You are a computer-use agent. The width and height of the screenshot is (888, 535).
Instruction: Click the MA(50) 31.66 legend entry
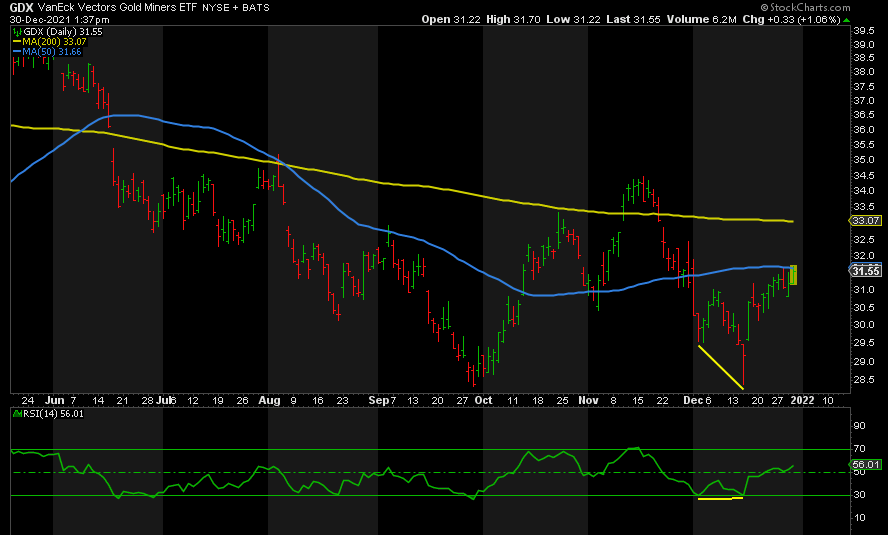click(47, 52)
